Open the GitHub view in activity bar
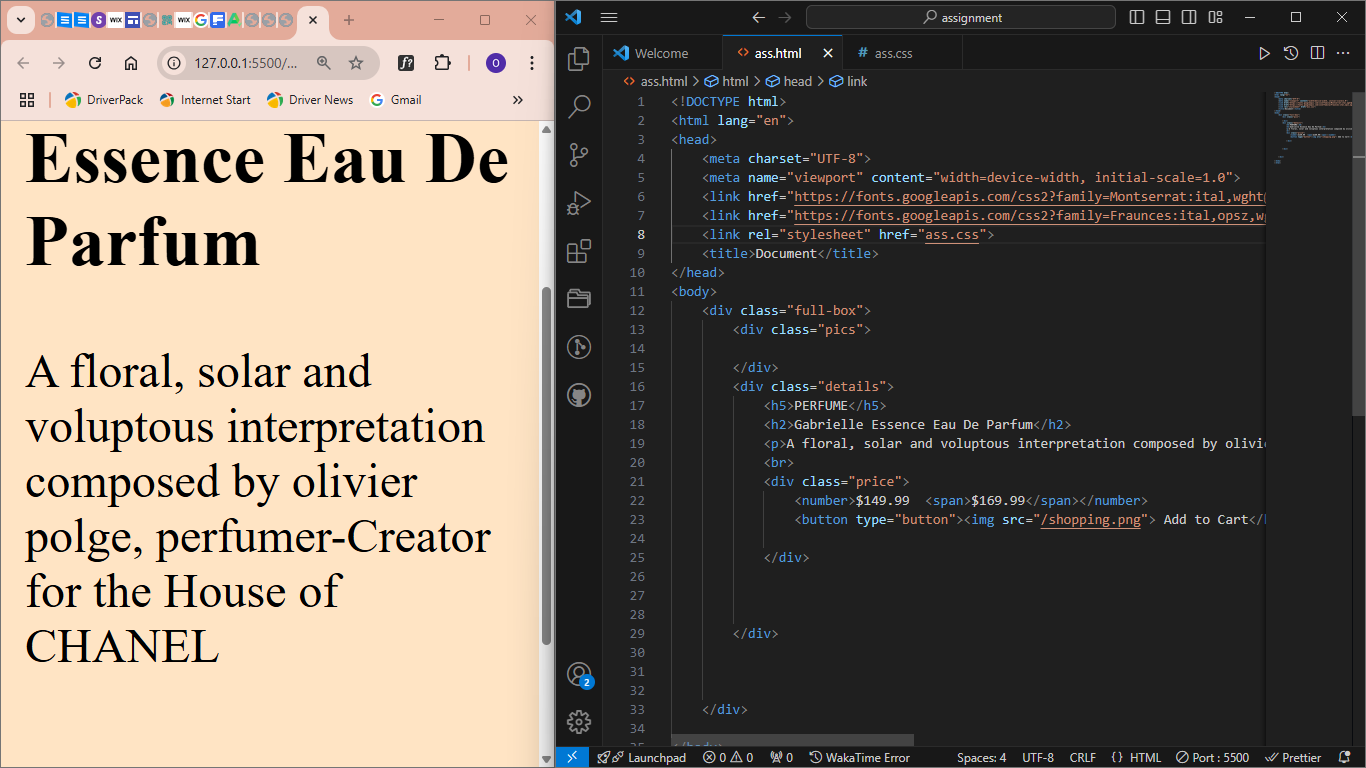 (579, 395)
